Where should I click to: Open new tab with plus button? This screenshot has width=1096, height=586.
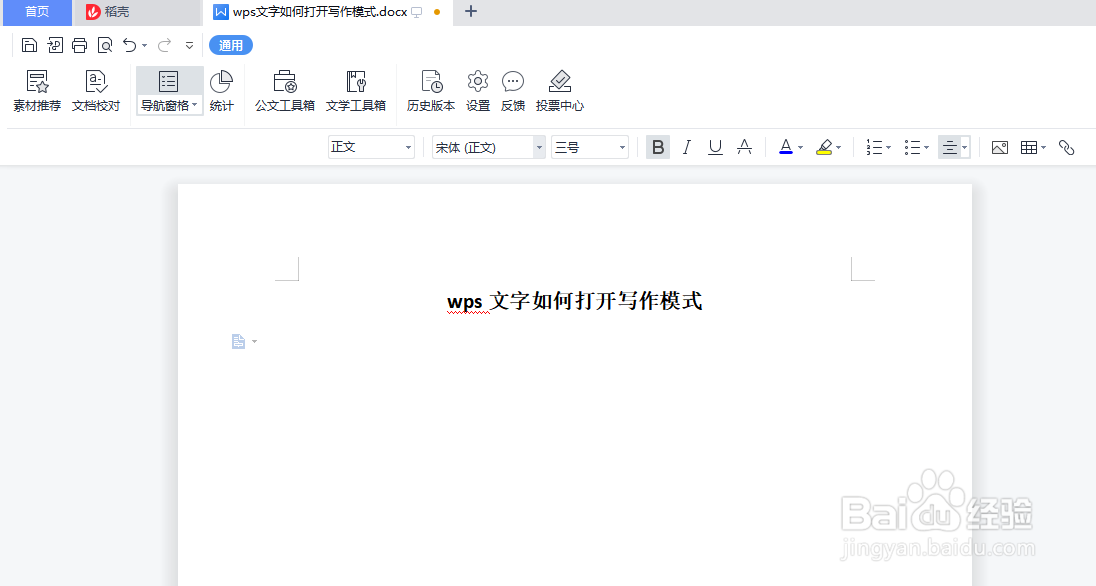click(x=471, y=11)
